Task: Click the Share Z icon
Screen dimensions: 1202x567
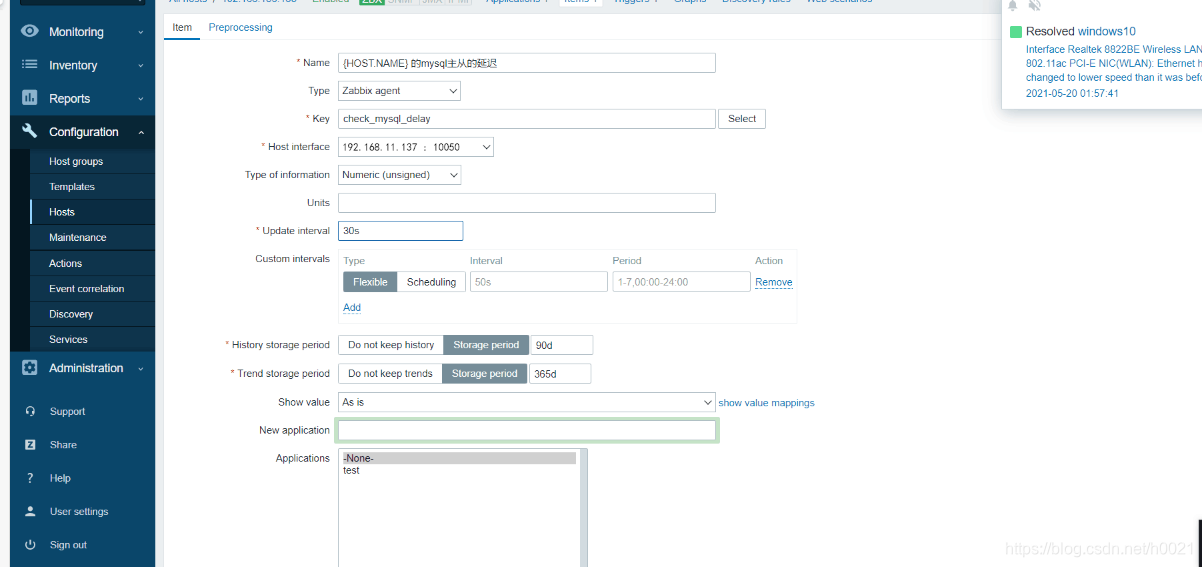Action: pos(30,444)
